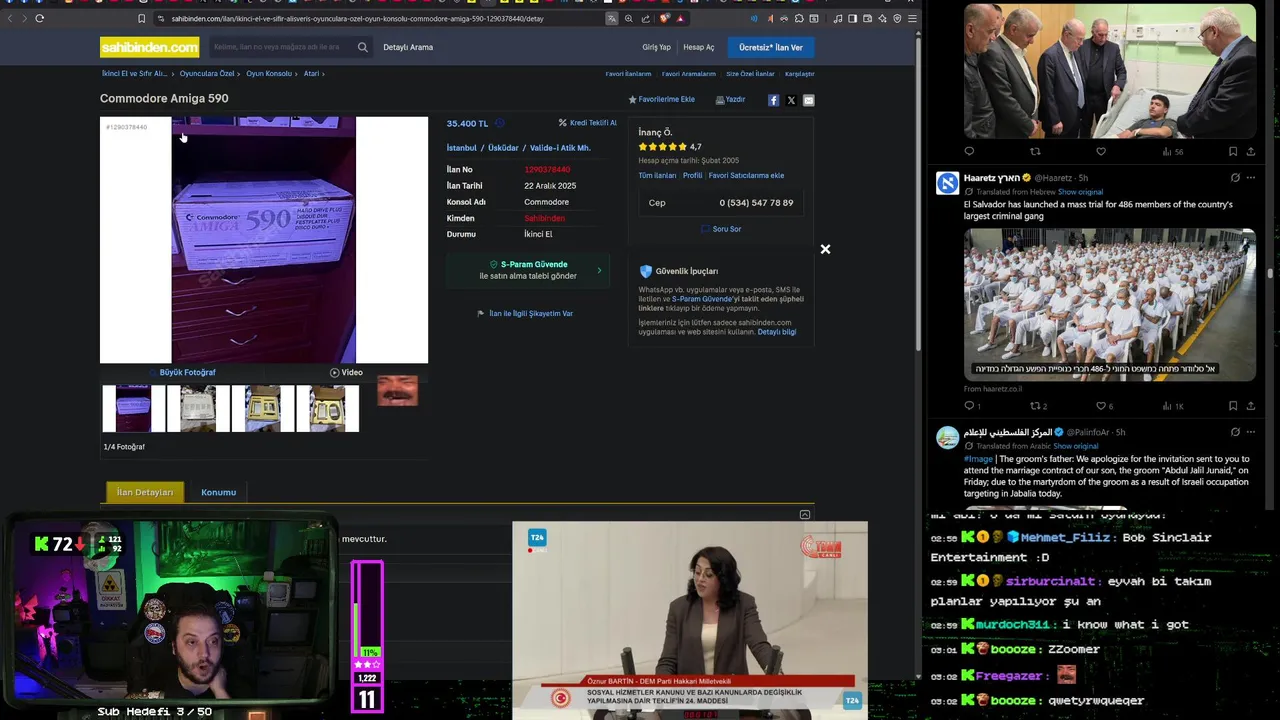Screen dimensions: 1280x720
Task: Click the sahibinden.com logo
Action: point(149,47)
